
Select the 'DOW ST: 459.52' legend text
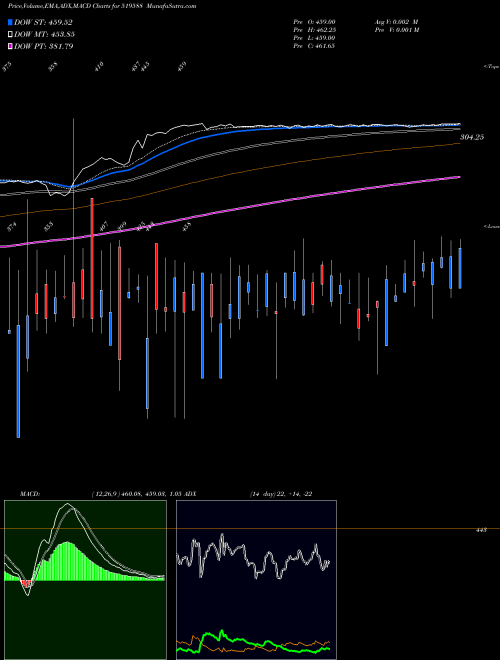44,23
